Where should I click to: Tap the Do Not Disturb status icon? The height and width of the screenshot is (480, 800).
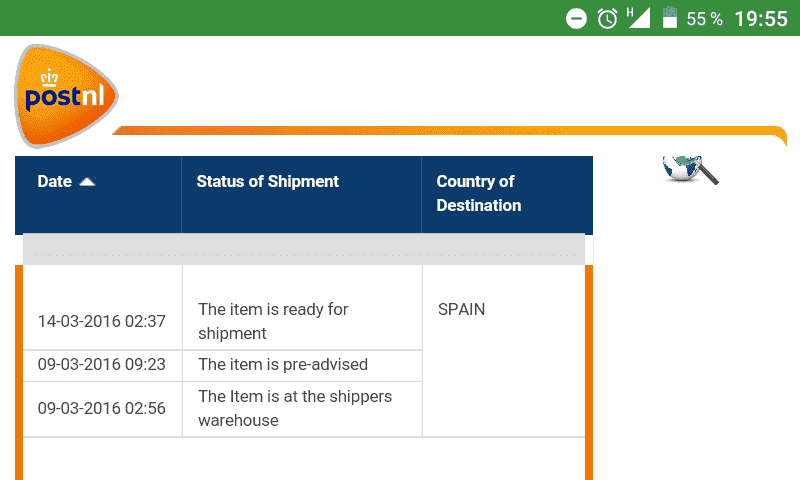click(x=576, y=19)
